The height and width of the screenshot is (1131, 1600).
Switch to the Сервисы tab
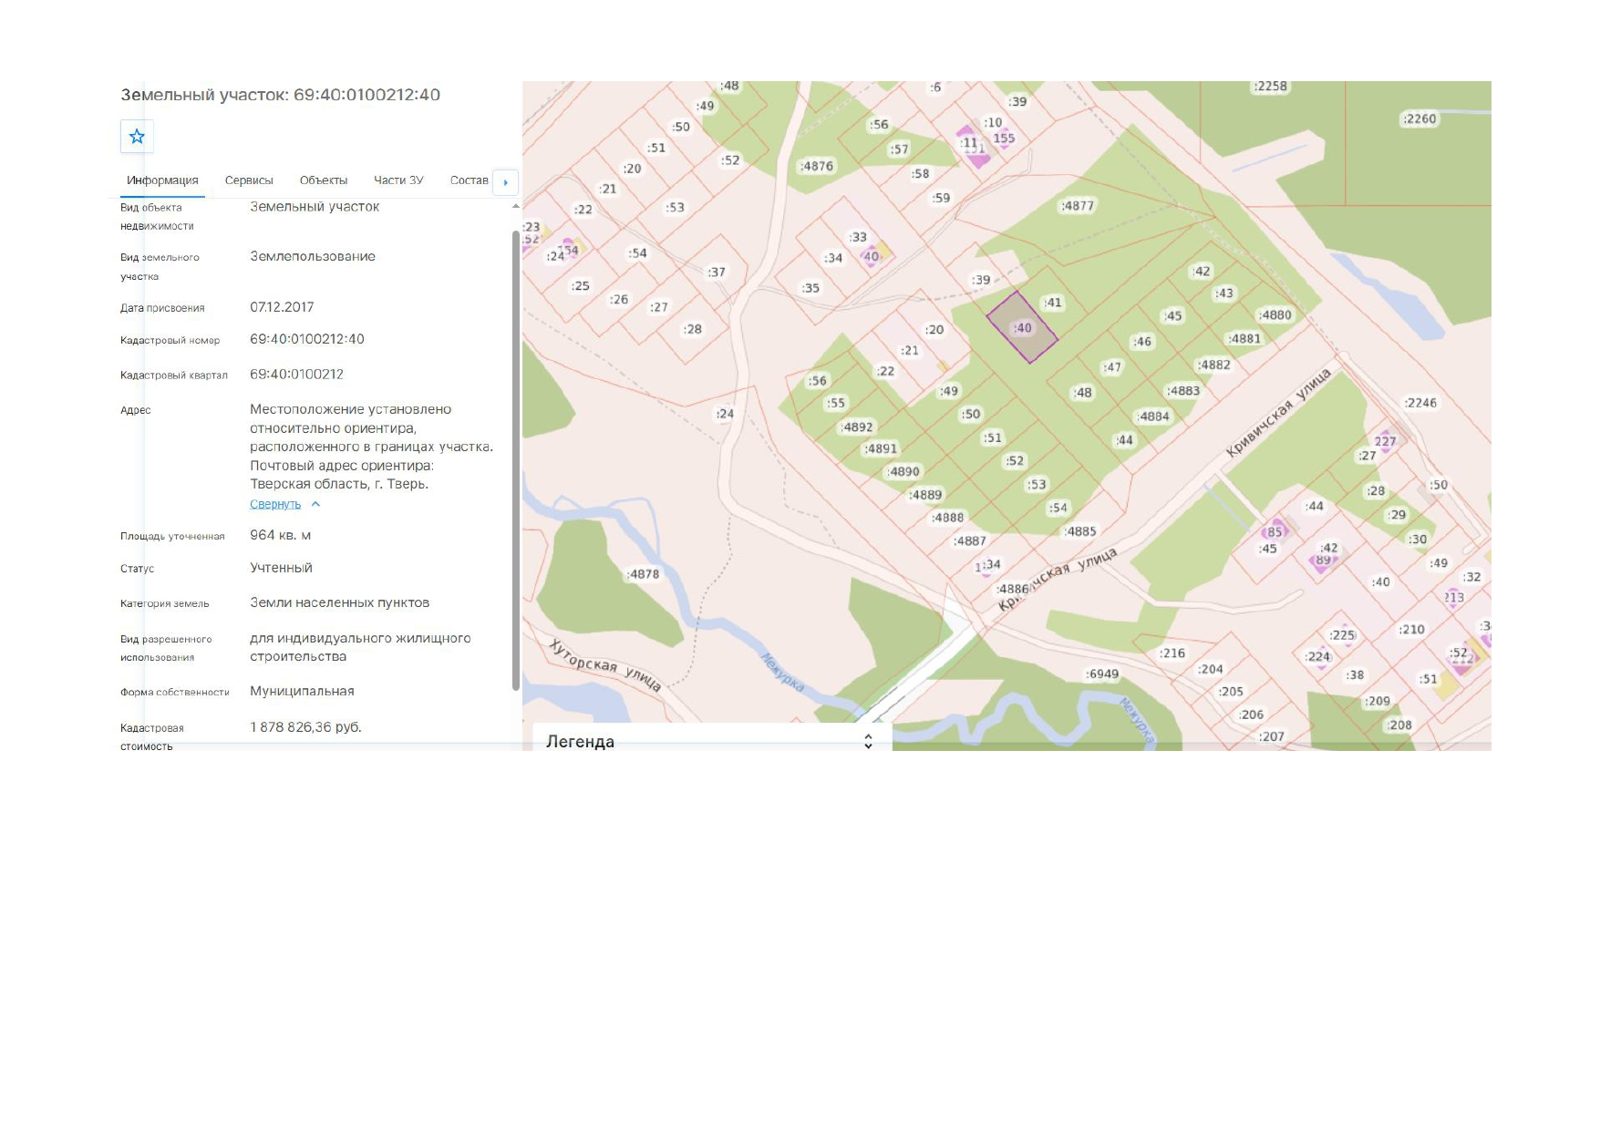(249, 181)
